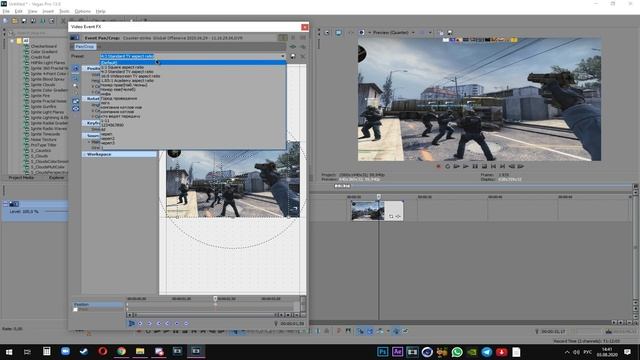This screenshot has width=640, height=360.
Task: Click the video clip thumbnail on timeline
Action: coord(367,211)
